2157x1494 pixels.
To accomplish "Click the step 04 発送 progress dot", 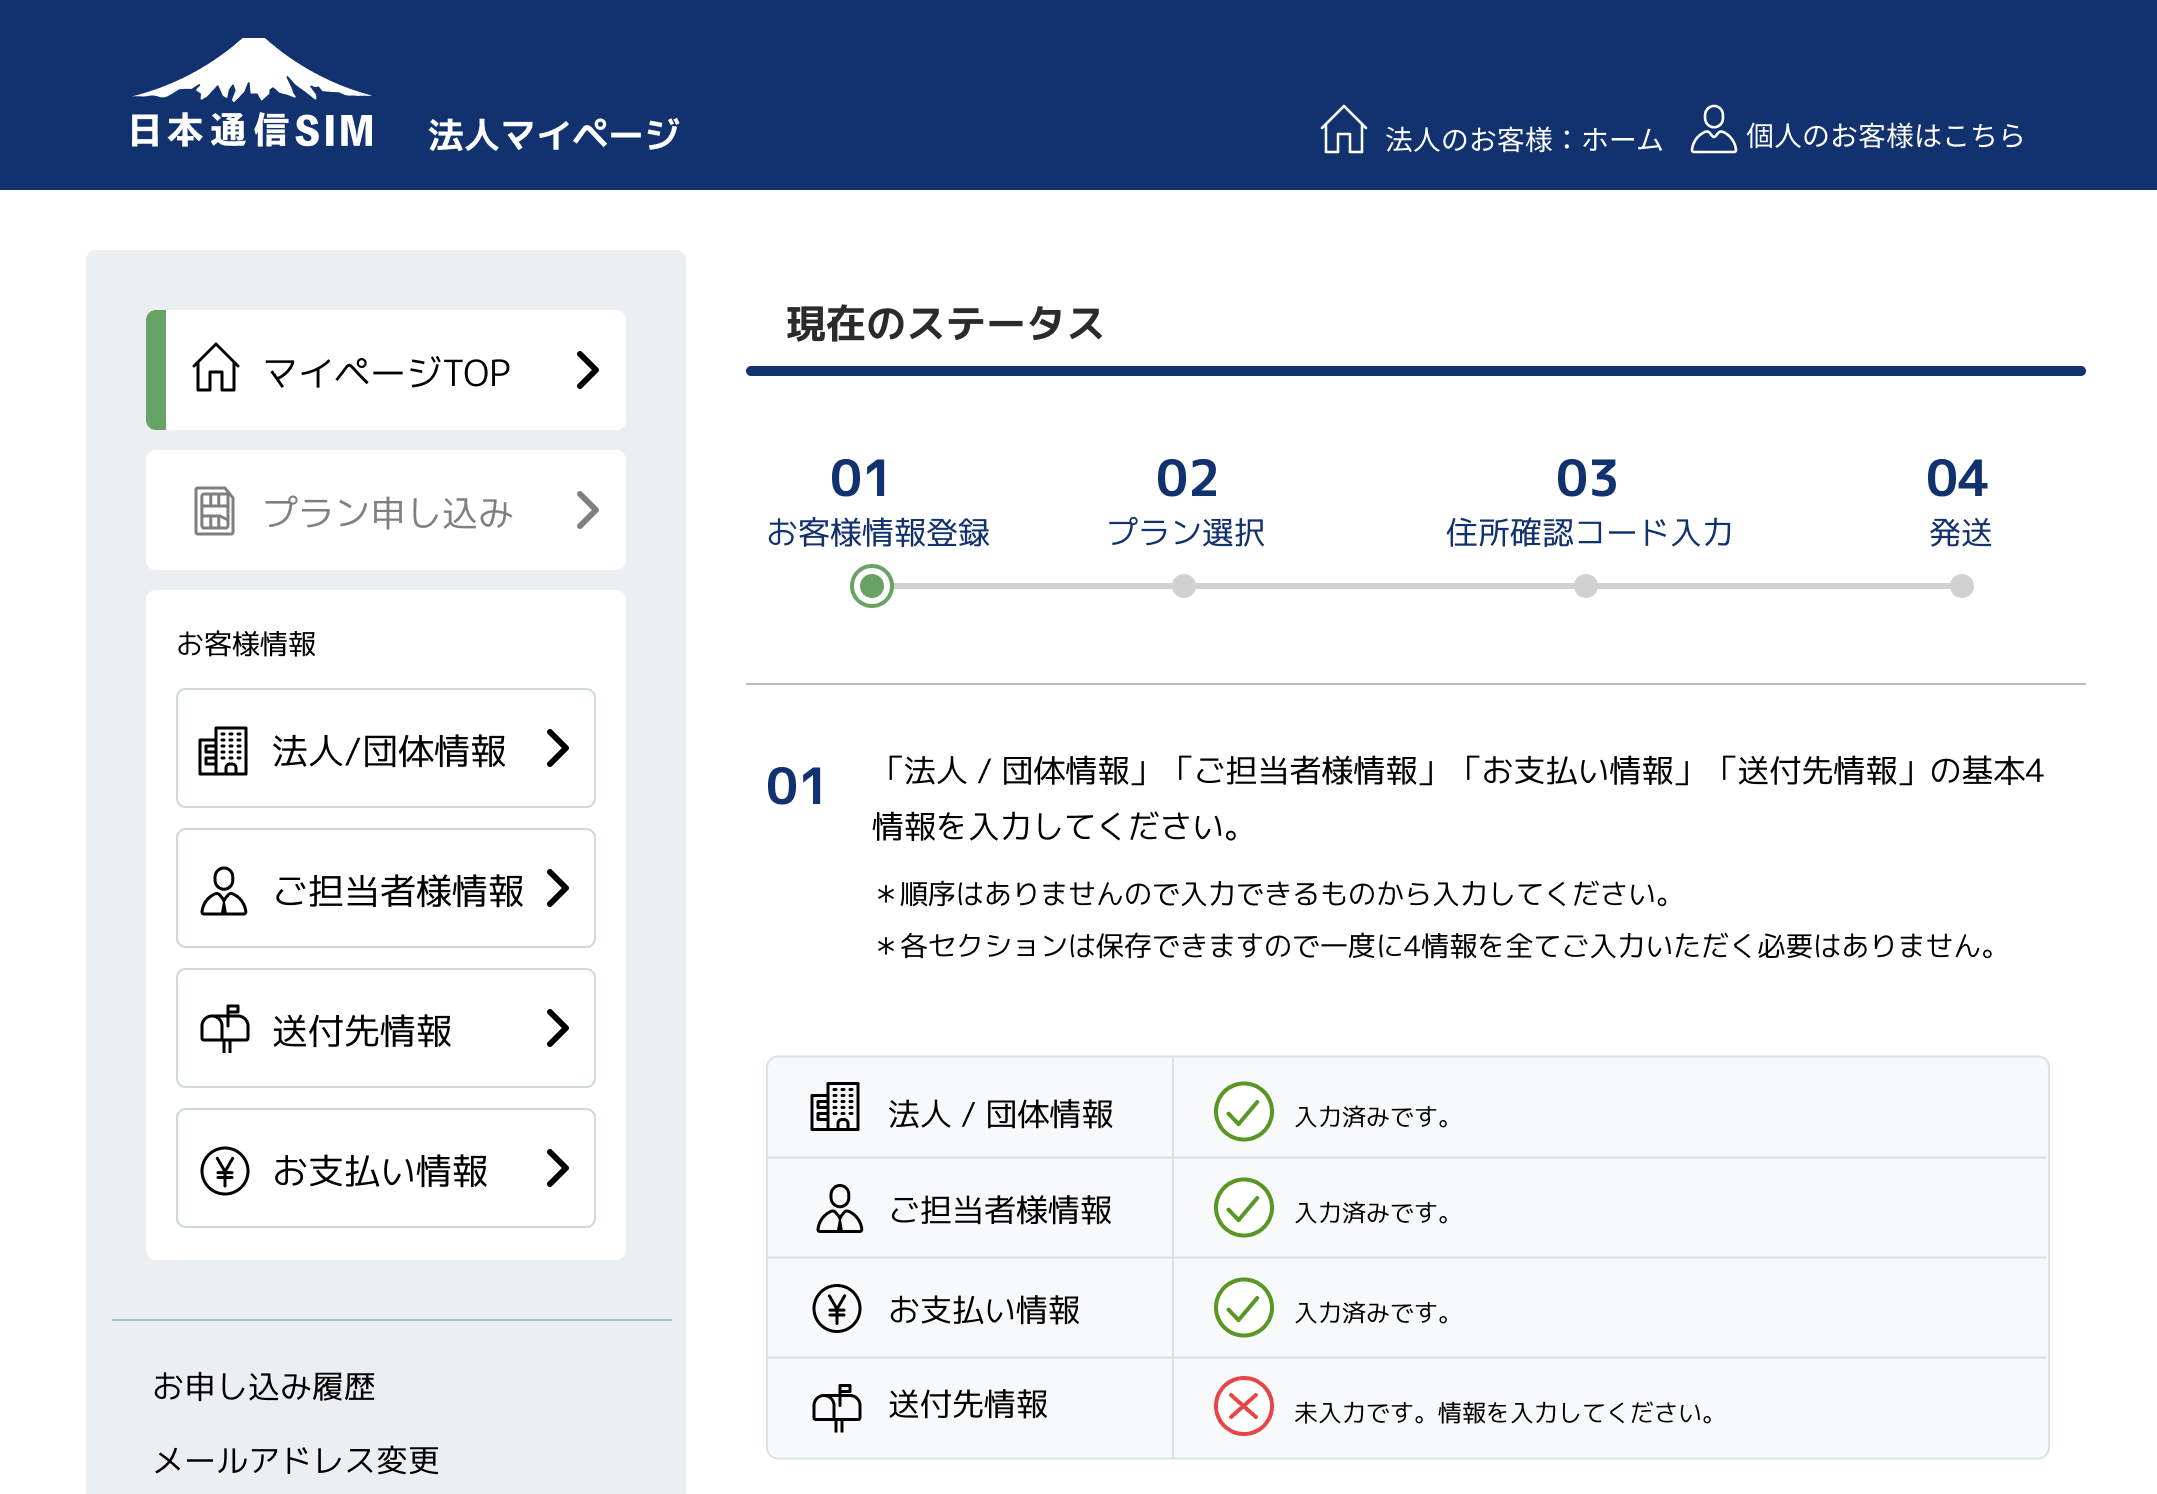I will pos(1962,586).
